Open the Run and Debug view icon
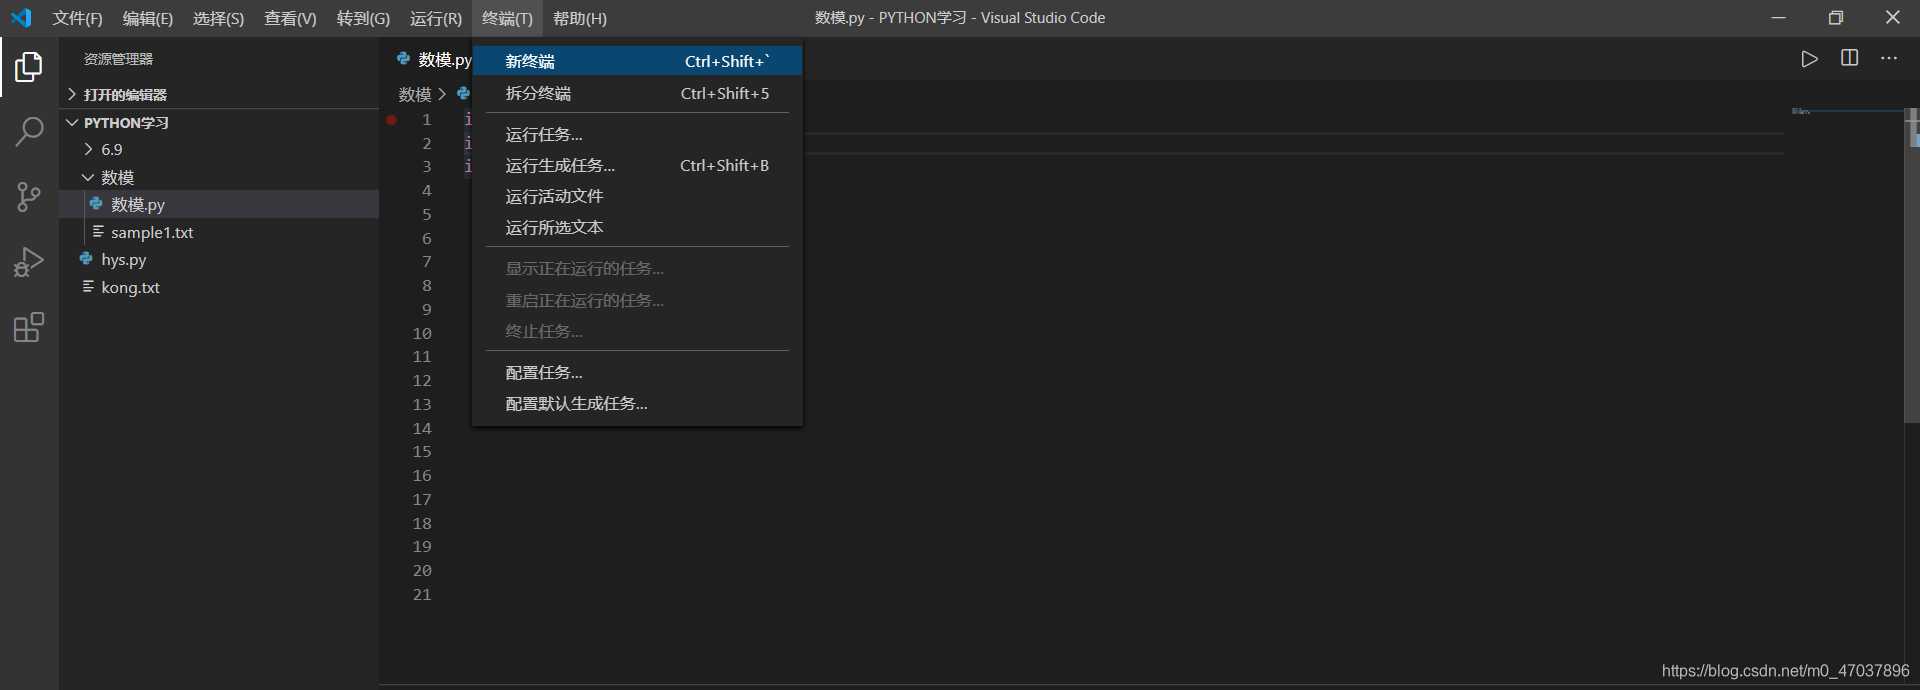 [x=29, y=262]
